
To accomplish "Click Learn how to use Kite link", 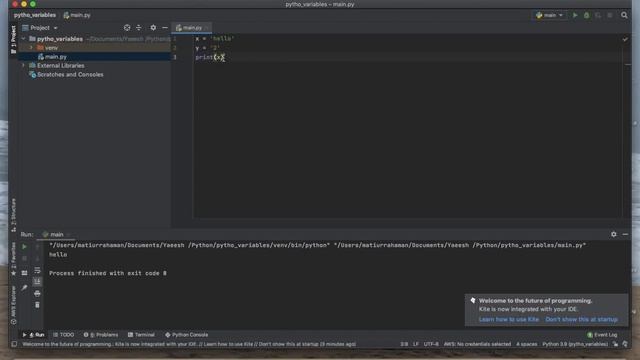I will (509, 319).
